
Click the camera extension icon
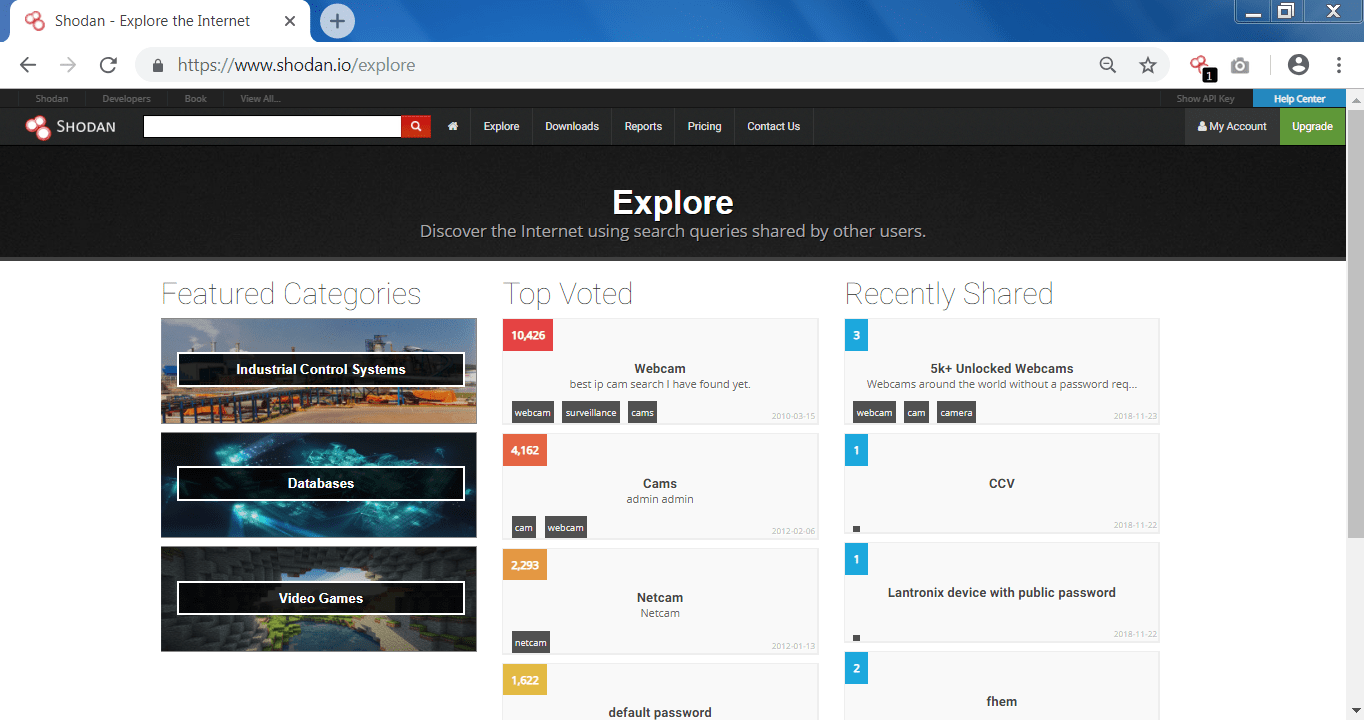coord(1240,65)
